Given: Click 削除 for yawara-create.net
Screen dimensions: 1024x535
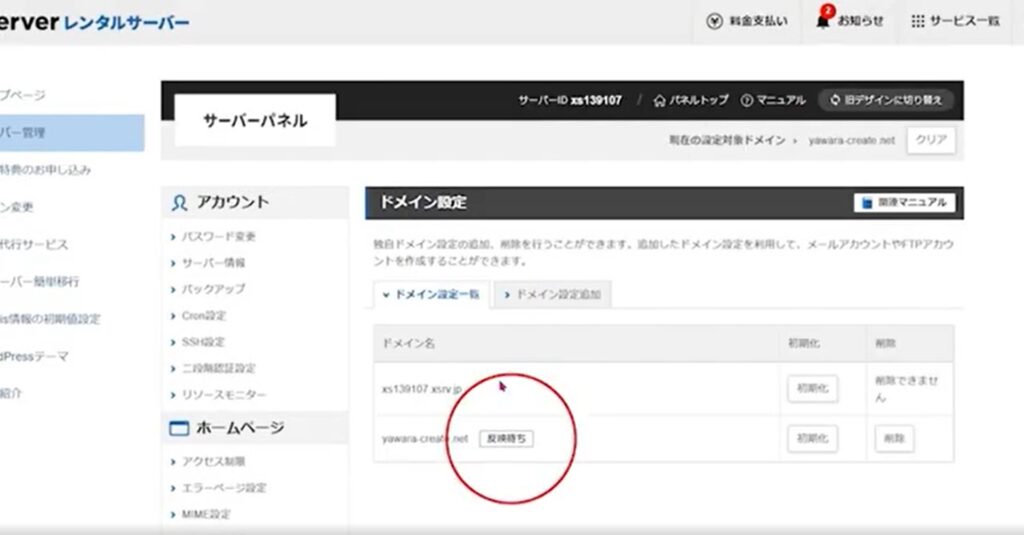Looking at the screenshot, I should (x=894, y=438).
